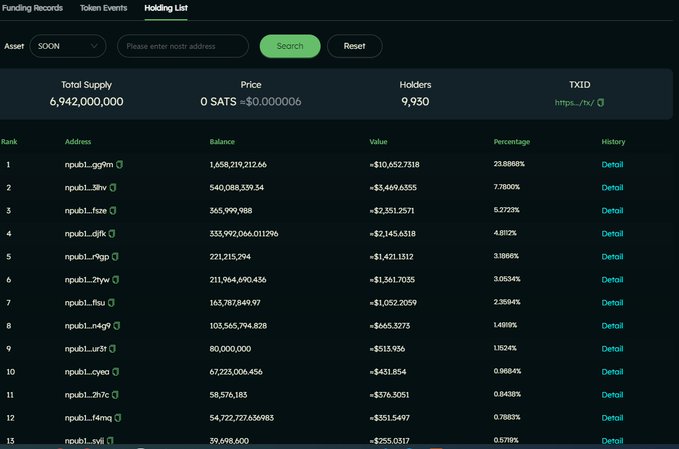This screenshot has width=679, height=449.
Task: Copy address npub1...f4mq
Action: tap(118, 418)
